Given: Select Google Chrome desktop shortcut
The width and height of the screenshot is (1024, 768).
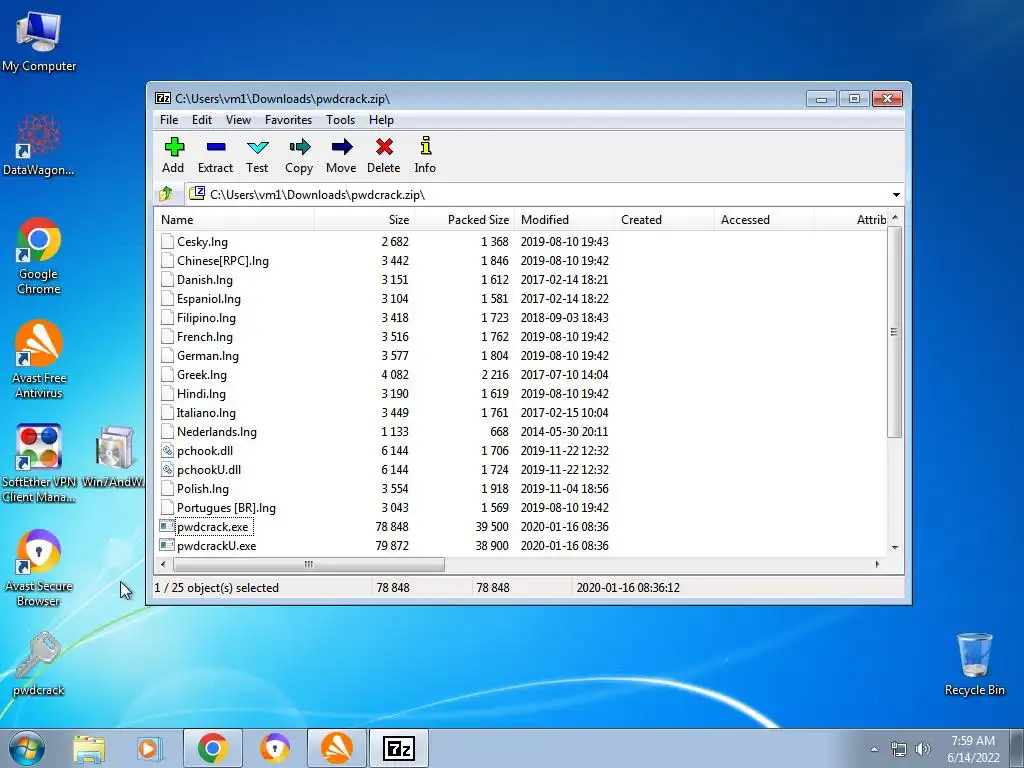Looking at the screenshot, I should click(39, 255).
